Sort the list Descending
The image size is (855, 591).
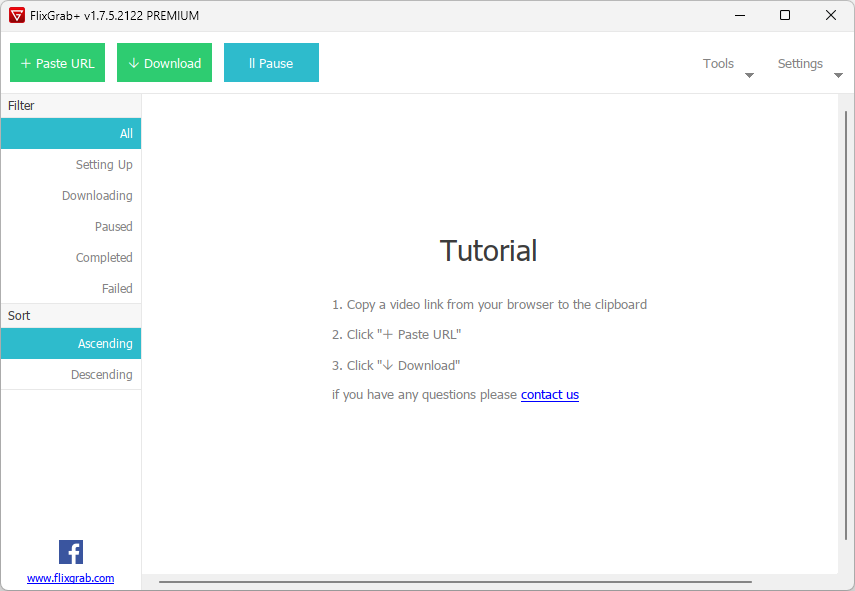[x=71, y=375]
